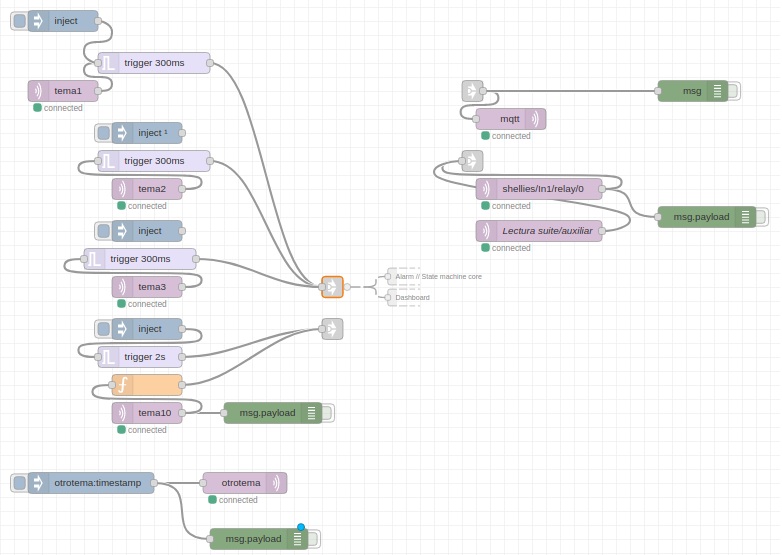Select the link in node above shellies/In1/relay/0
This screenshot has height=555, width=782.
coord(472,161)
